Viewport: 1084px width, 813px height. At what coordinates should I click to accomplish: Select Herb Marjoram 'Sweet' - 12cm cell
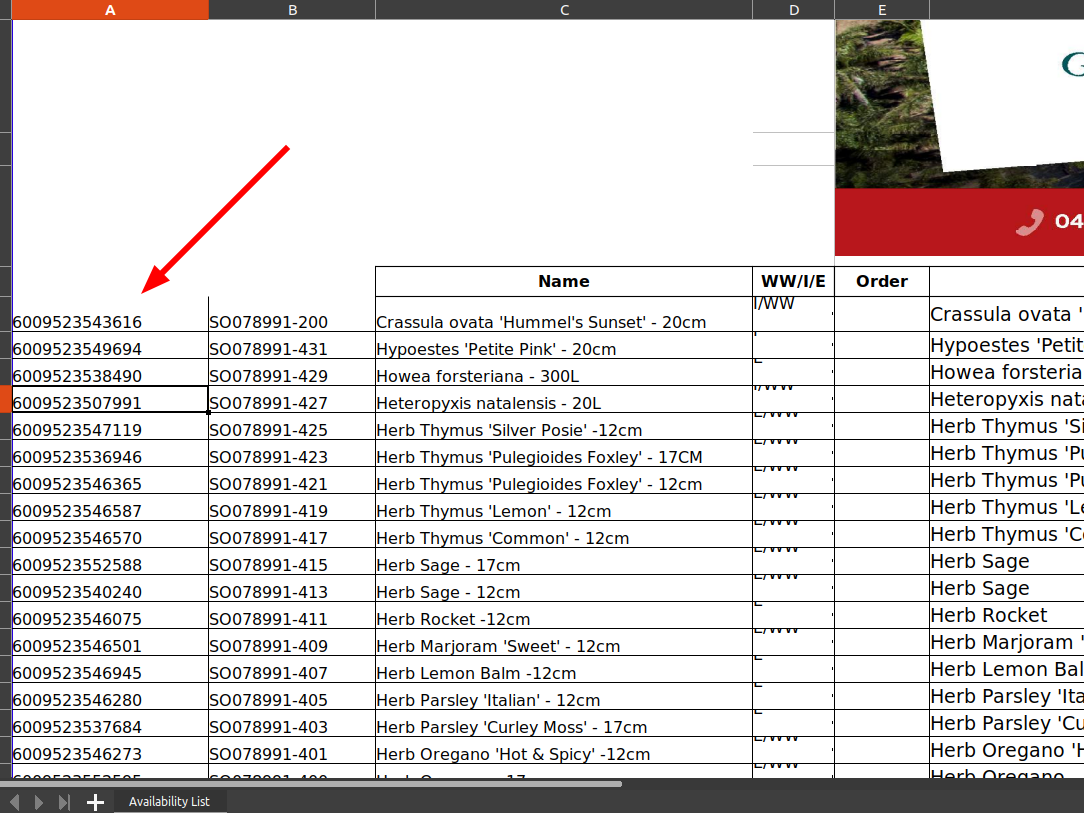(564, 646)
